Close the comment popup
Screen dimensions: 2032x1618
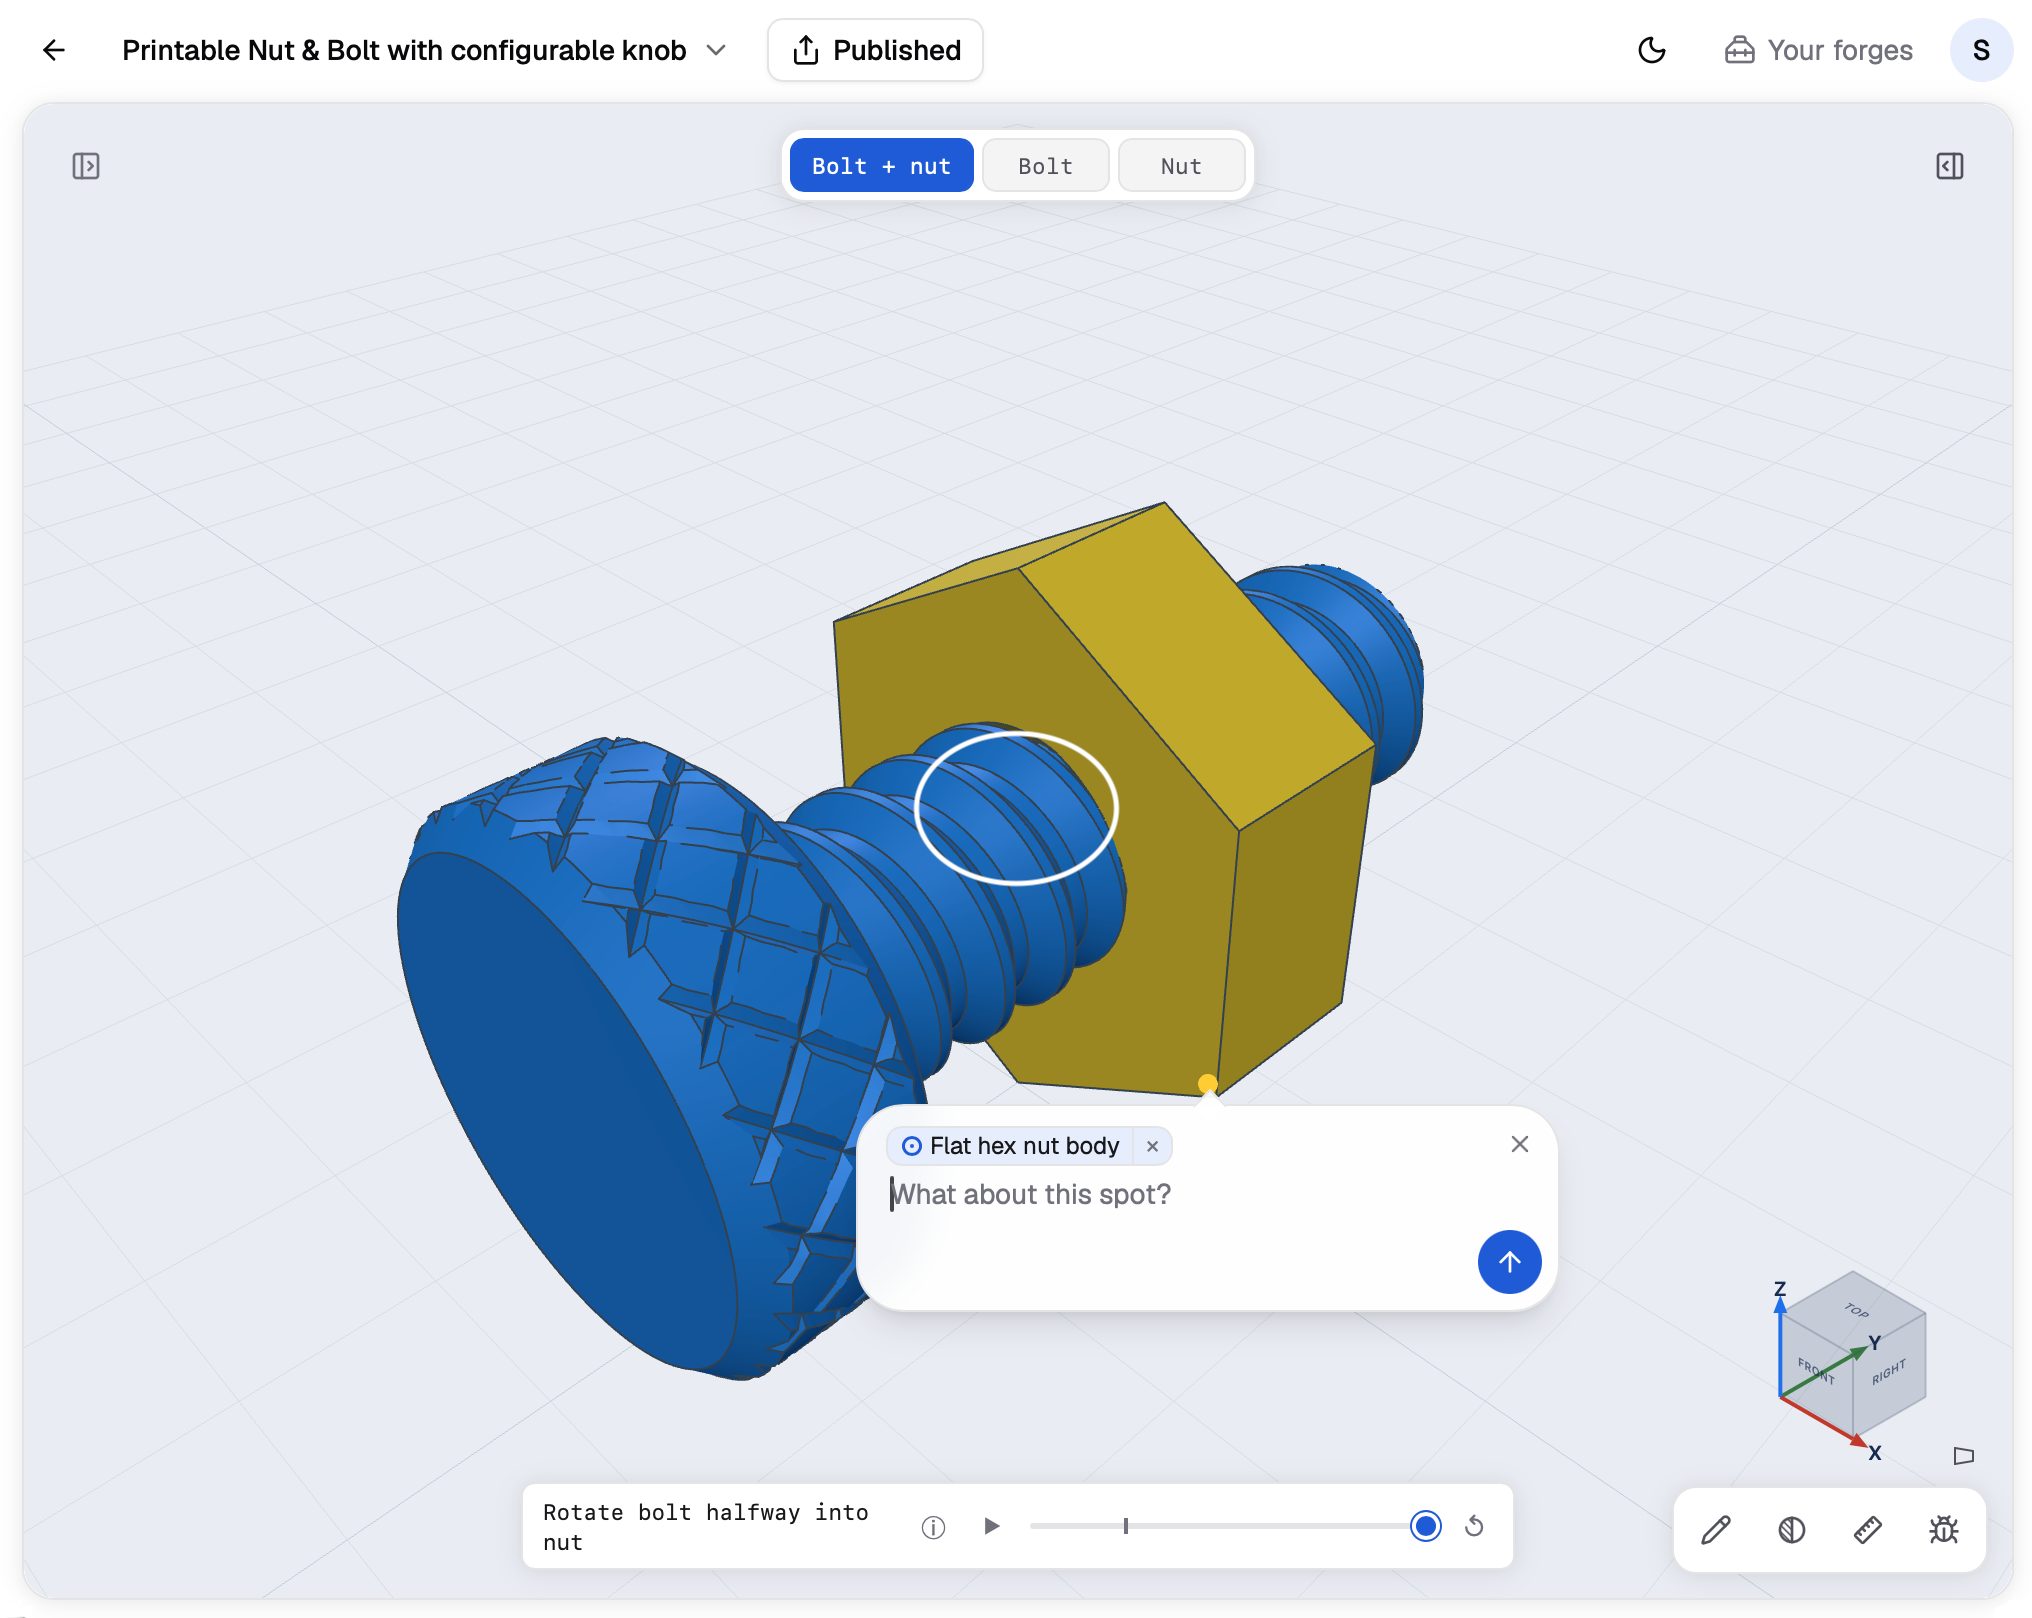[x=1519, y=1144]
